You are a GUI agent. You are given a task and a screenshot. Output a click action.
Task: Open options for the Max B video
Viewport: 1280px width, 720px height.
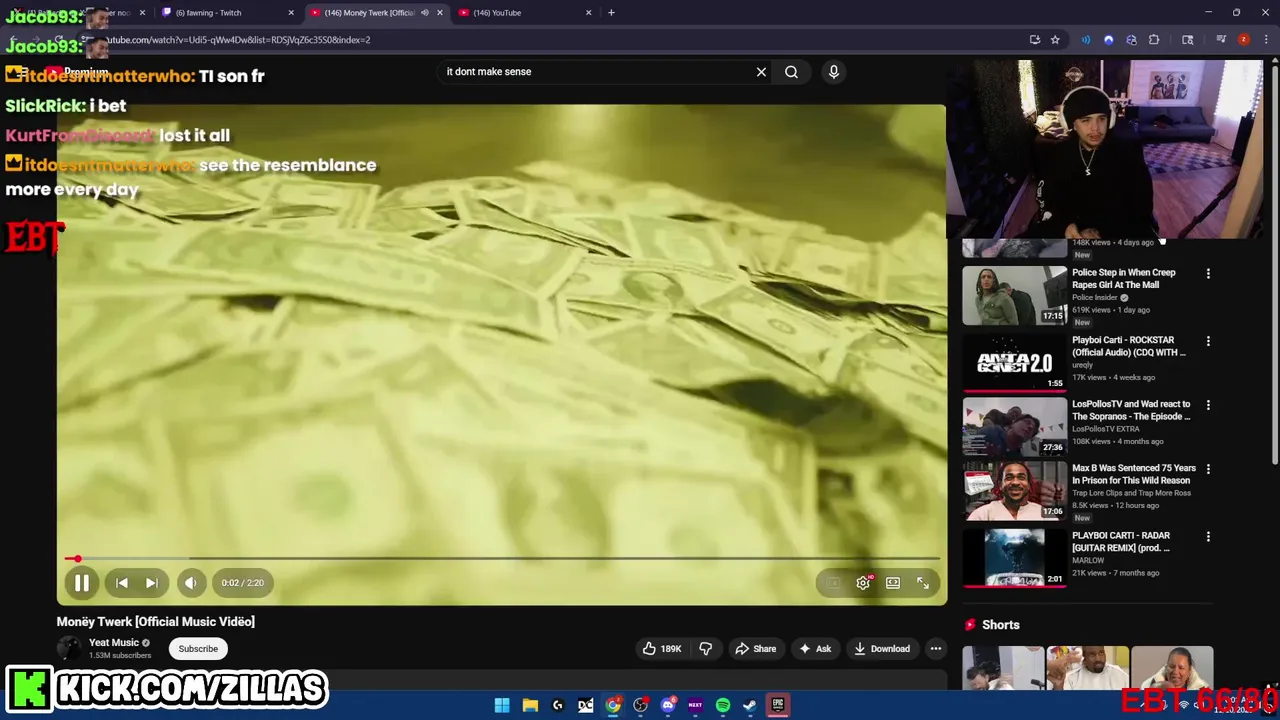1208,469
